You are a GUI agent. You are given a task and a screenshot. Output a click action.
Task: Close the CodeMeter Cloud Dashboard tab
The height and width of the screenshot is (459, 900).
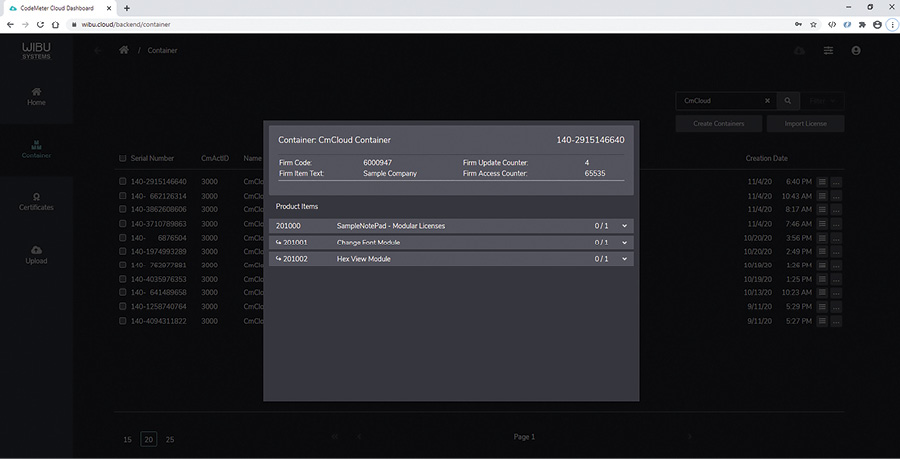click(x=109, y=8)
